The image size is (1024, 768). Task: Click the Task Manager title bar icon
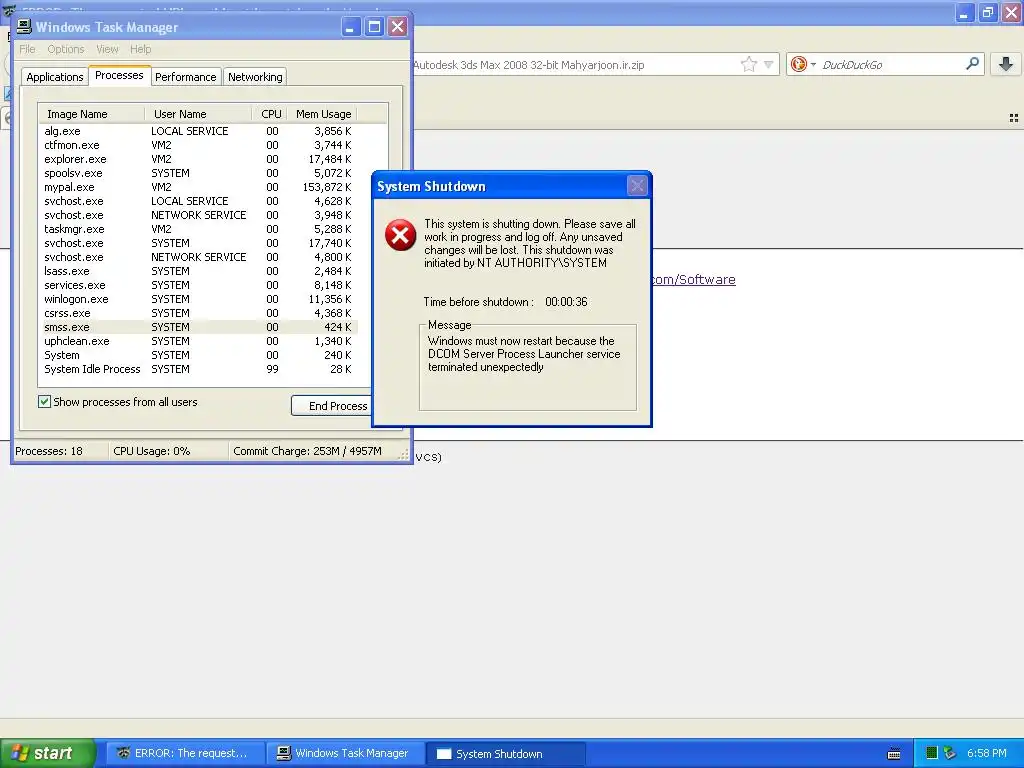click(x=24, y=27)
